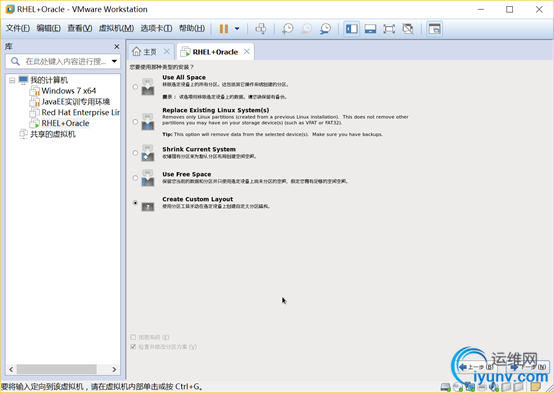The width and height of the screenshot is (554, 393).
Task: Open the 帮助(H) menu
Action: pyautogui.click(x=192, y=28)
